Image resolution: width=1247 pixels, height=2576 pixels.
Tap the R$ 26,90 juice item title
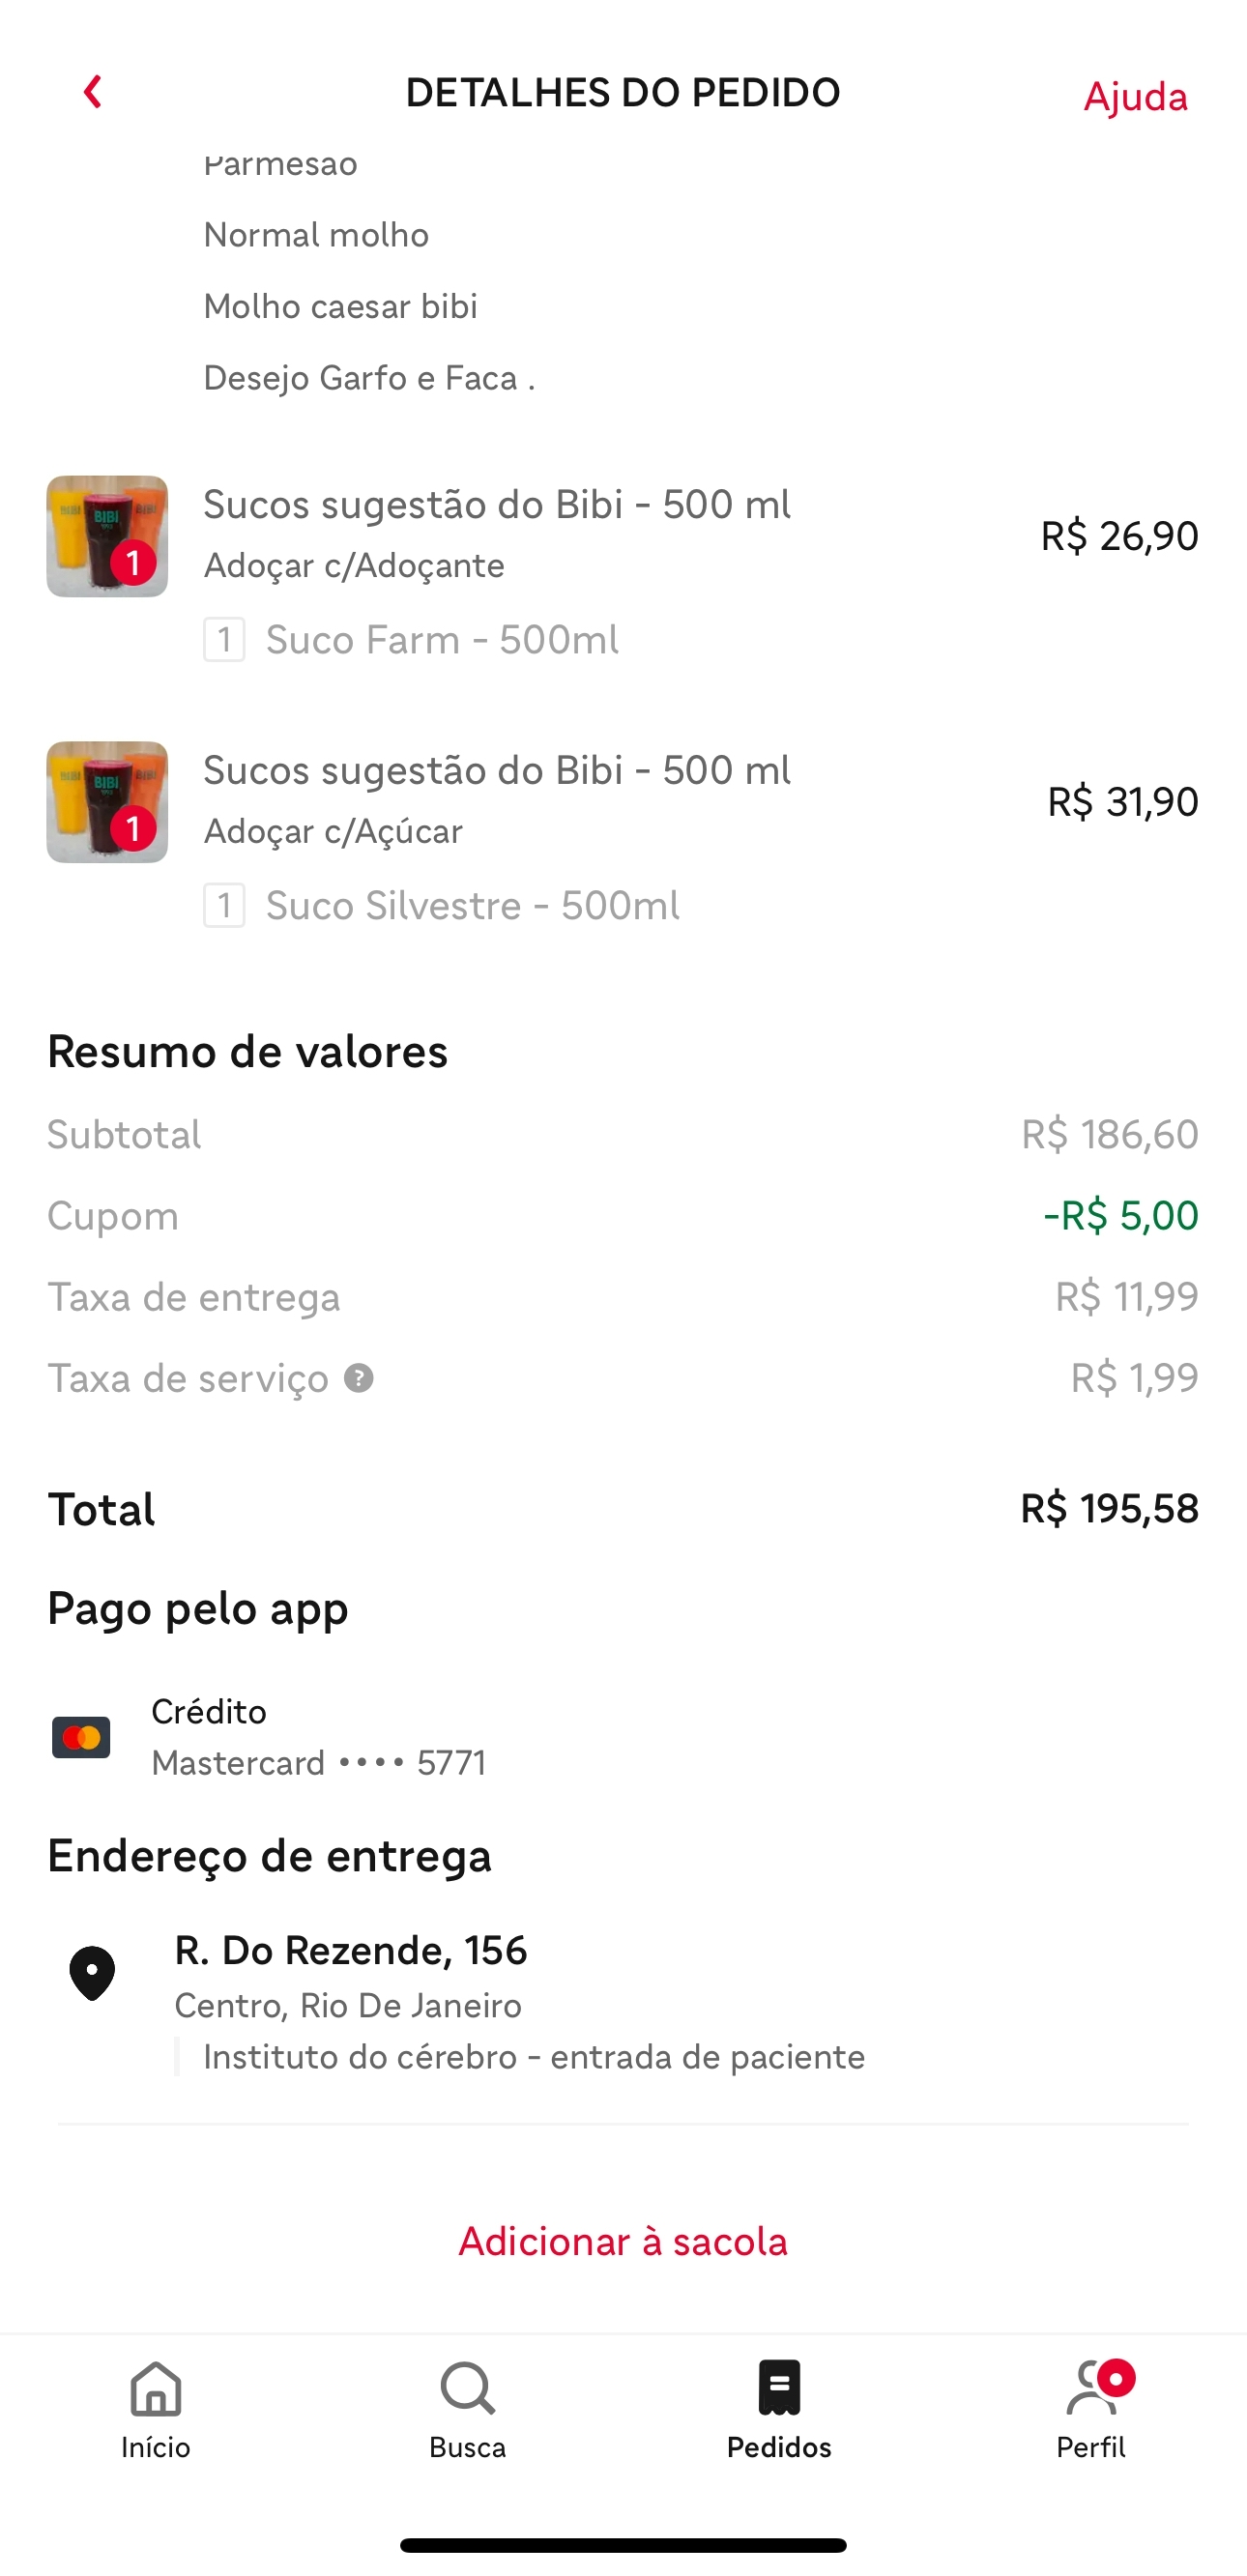pyautogui.click(x=497, y=505)
